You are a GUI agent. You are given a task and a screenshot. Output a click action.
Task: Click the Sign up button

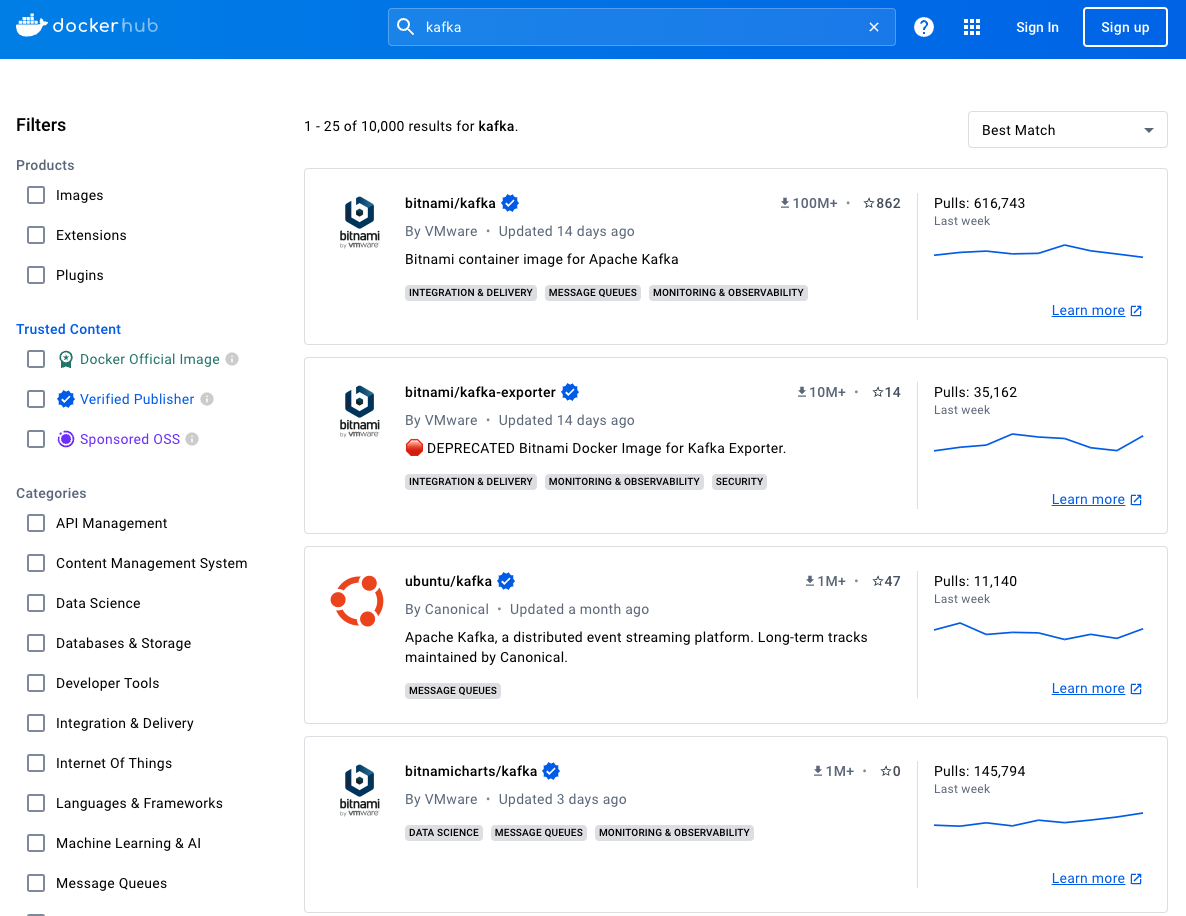pos(1125,27)
